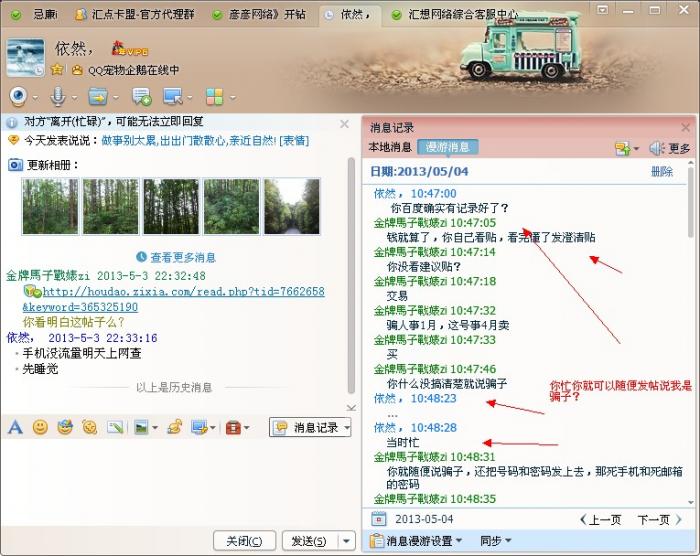Viewport: 700px width, 556px height.
Task: Expand remote desktop dropdown arrow
Action: coord(190,97)
